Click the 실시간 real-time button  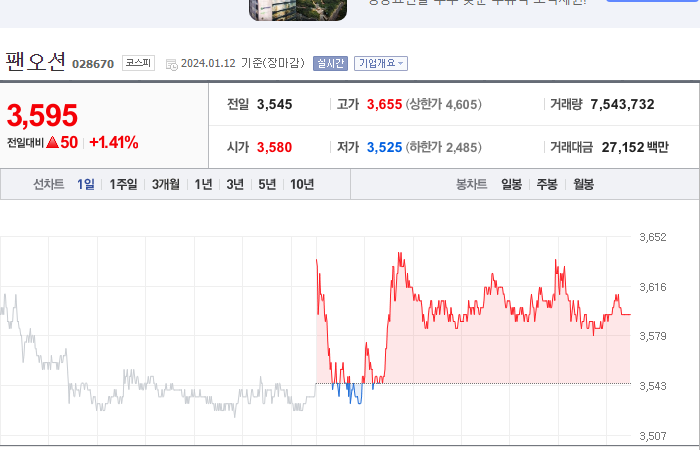(x=330, y=63)
